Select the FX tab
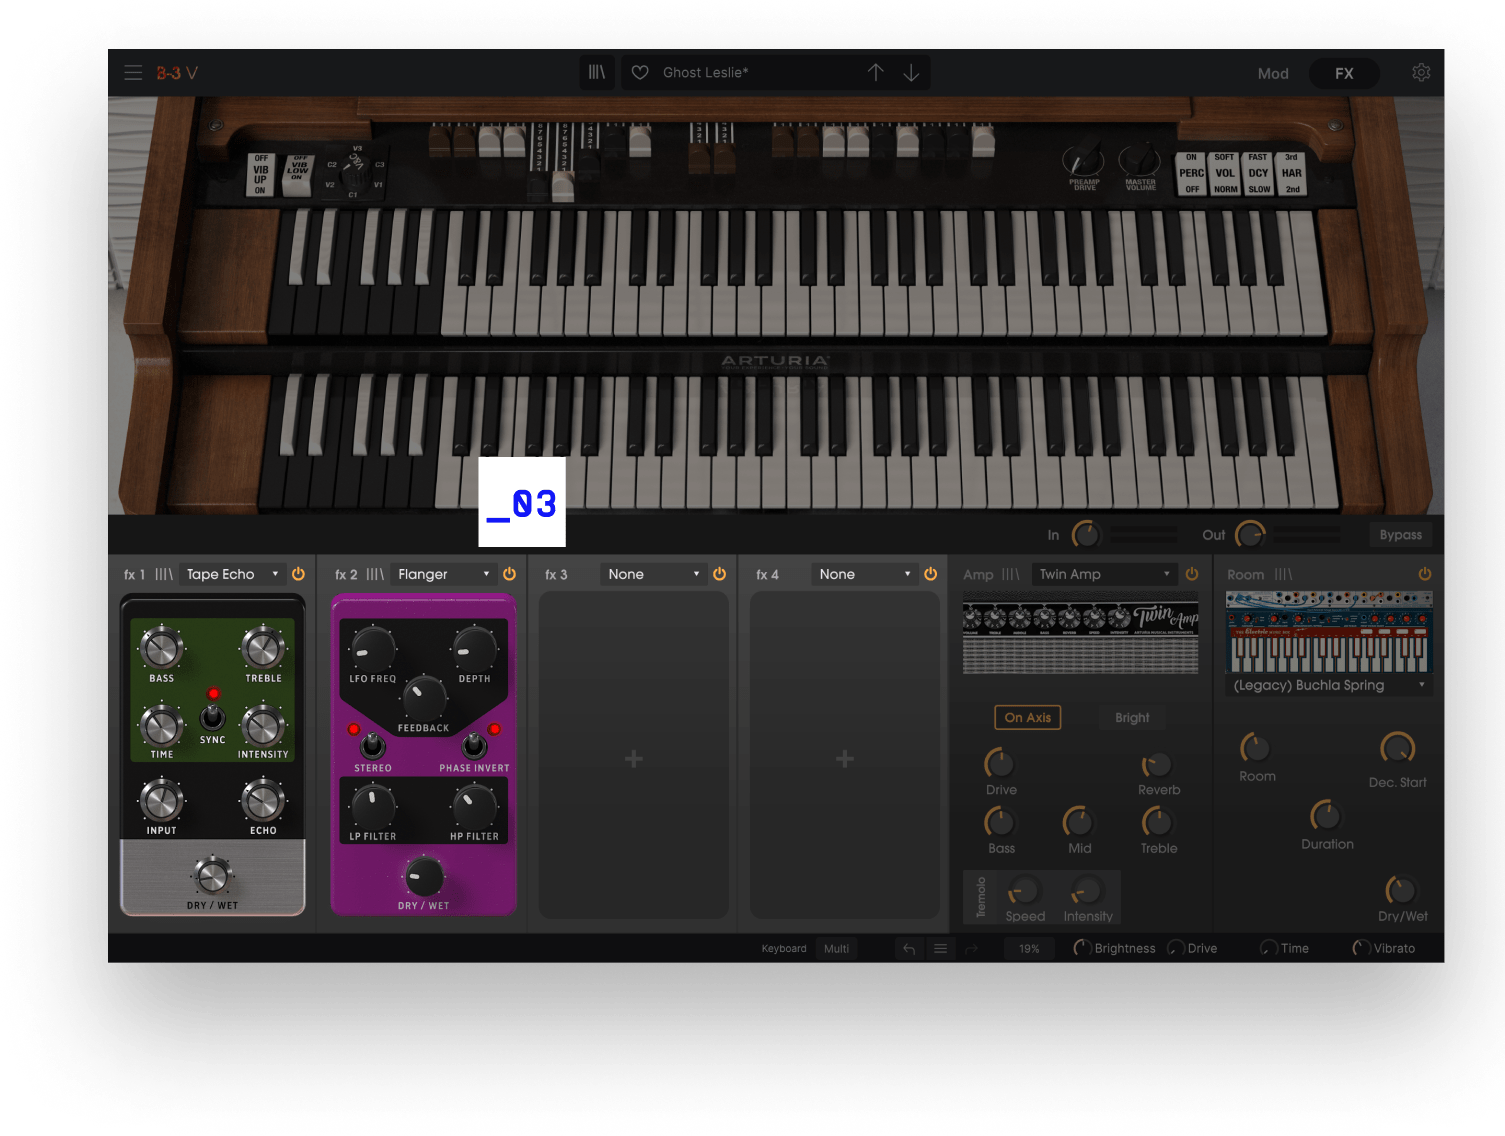 click(x=1344, y=74)
